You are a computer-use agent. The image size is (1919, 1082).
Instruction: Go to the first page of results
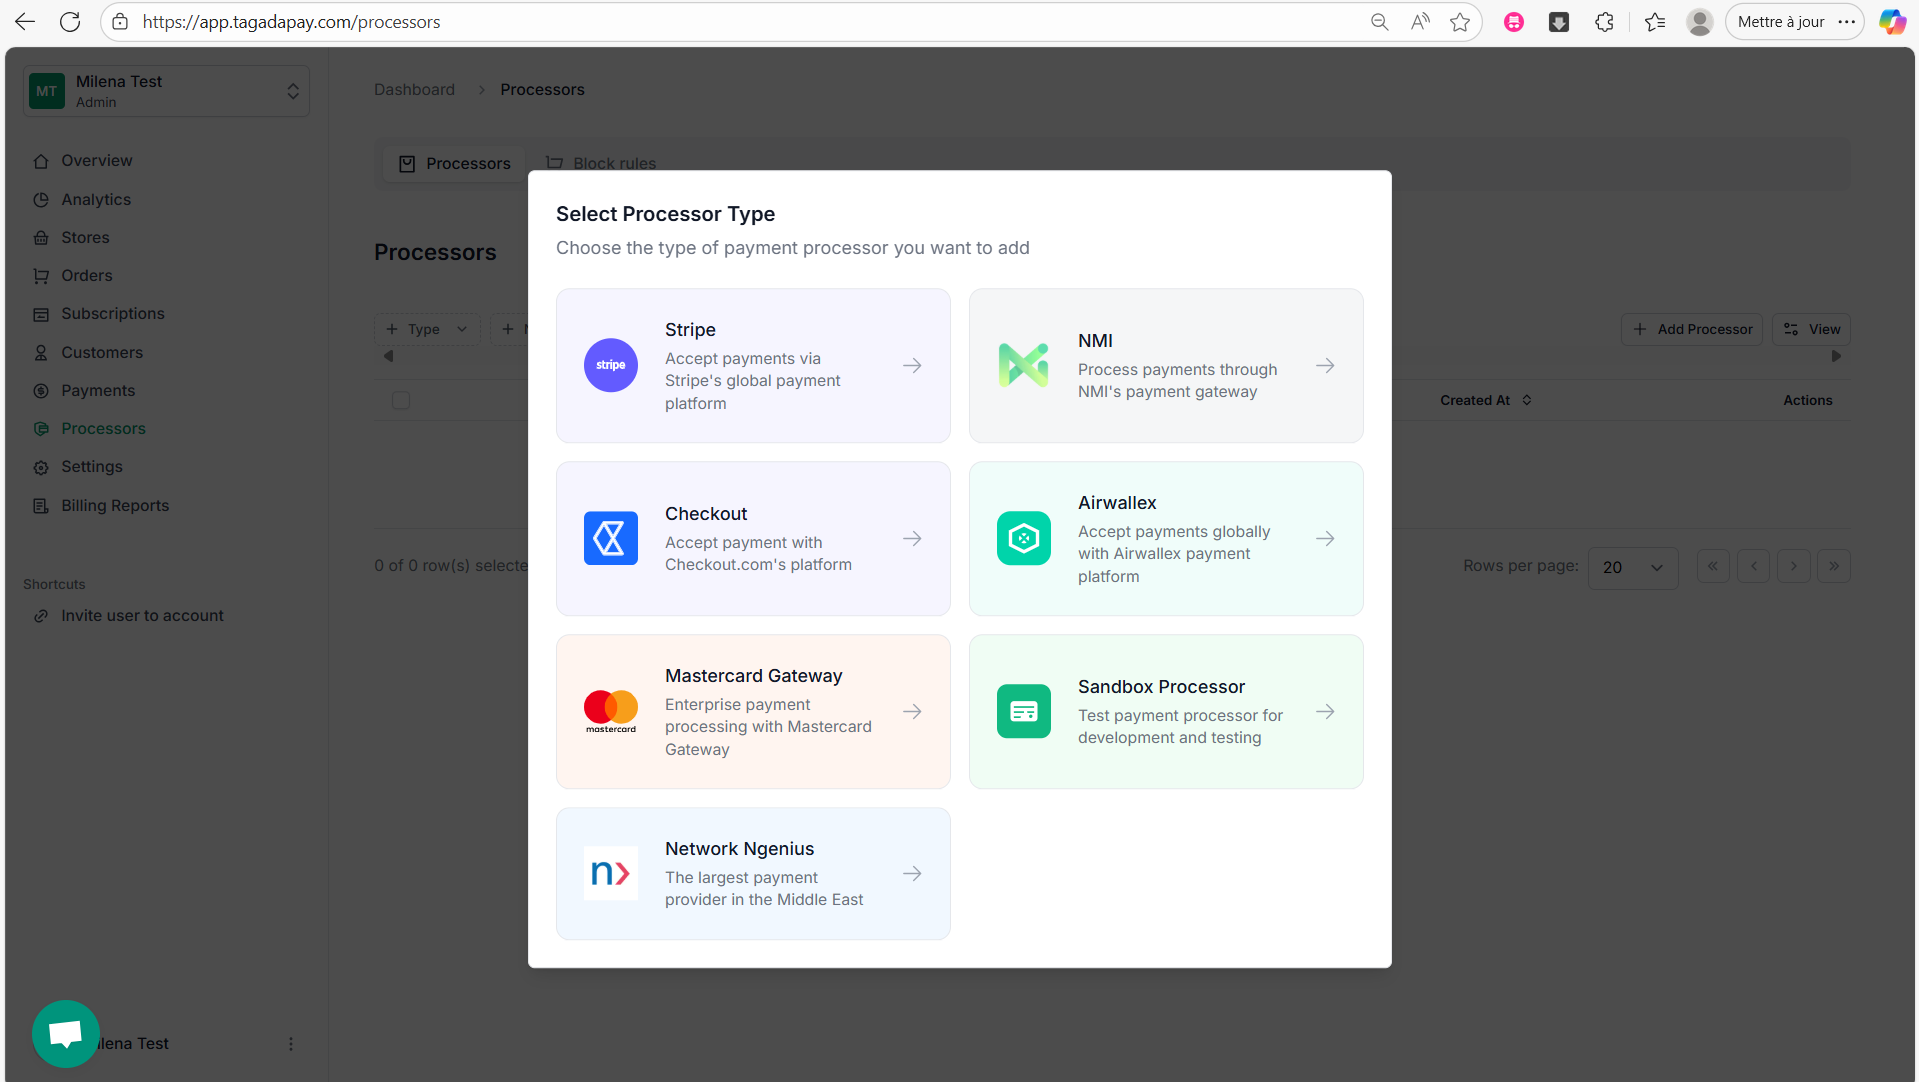(x=1713, y=566)
